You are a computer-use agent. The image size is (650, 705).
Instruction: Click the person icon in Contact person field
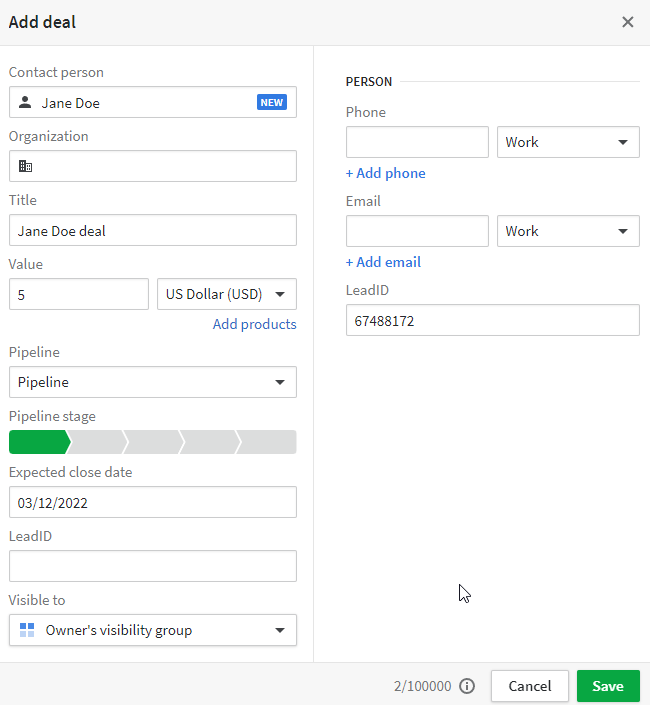pyautogui.click(x=25, y=103)
